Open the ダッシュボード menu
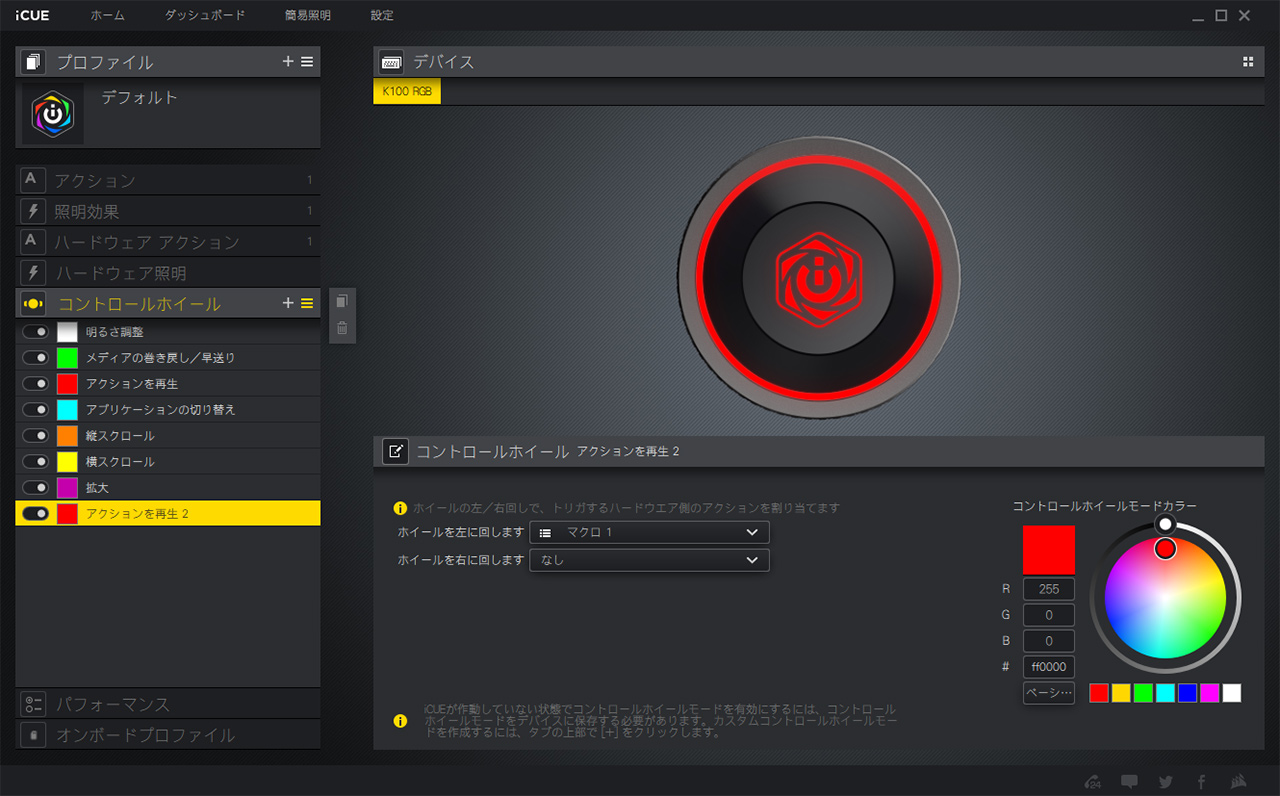 [x=204, y=16]
